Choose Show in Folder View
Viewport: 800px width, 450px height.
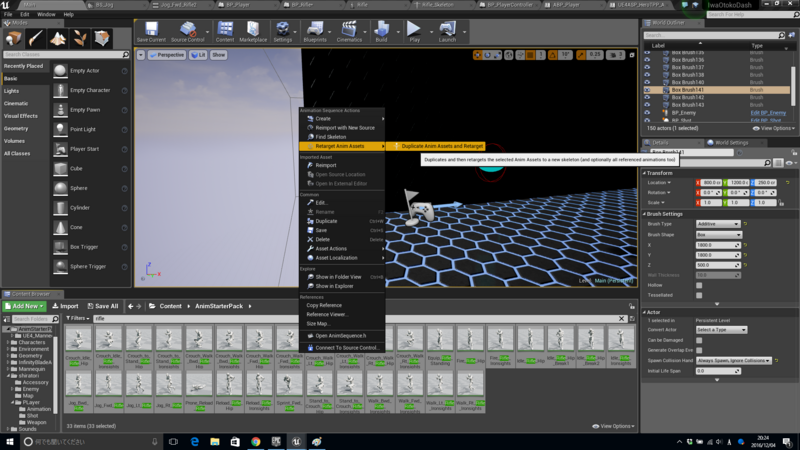pyautogui.click(x=341, y=277)
